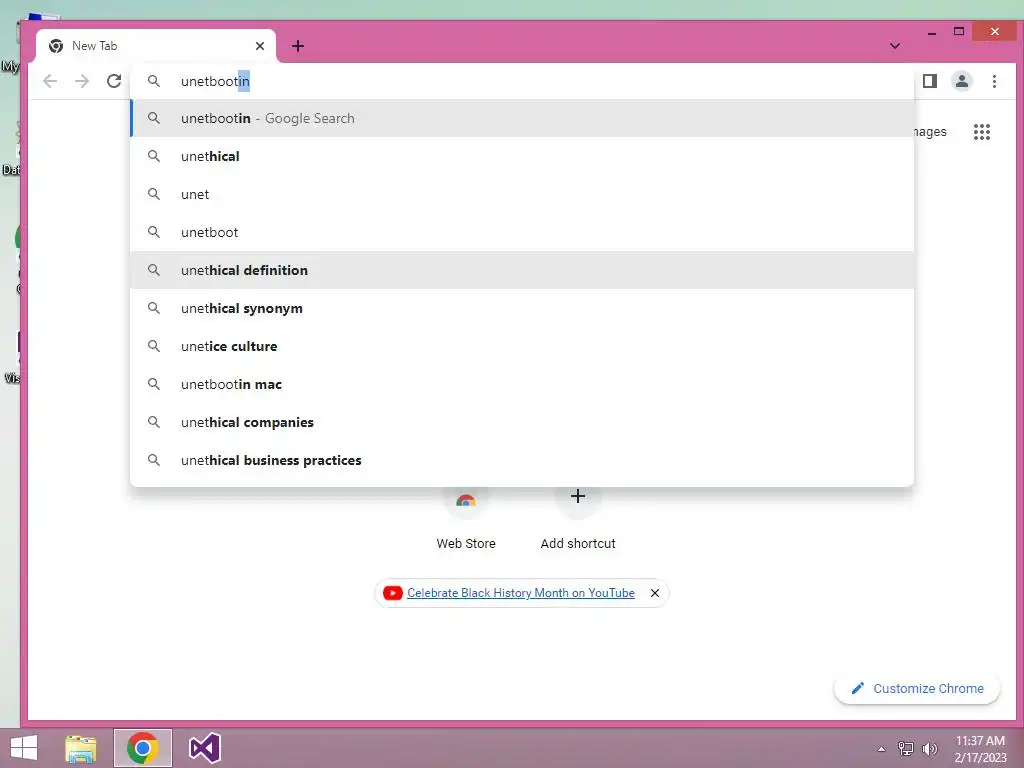The image size is (1024, 768).
Task: Open the Windows Start menu
Action: [x=24, y=748]
